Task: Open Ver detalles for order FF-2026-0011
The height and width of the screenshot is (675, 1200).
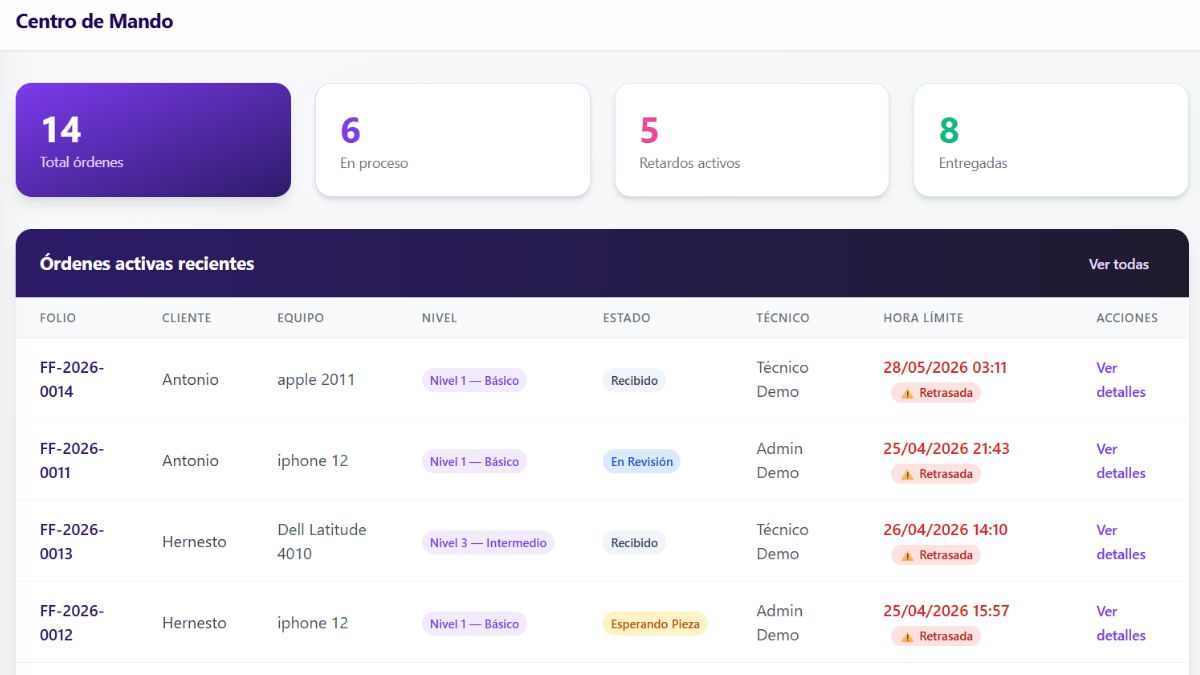Action: coord(1121,461)
